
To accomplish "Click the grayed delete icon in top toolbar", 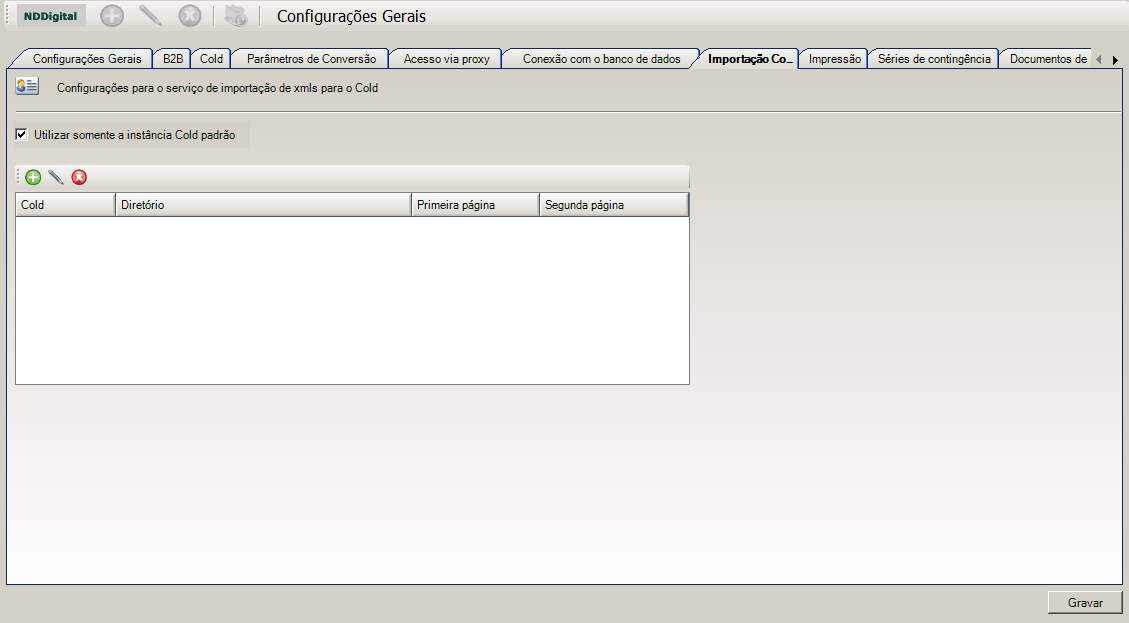I will click(190, 16).
